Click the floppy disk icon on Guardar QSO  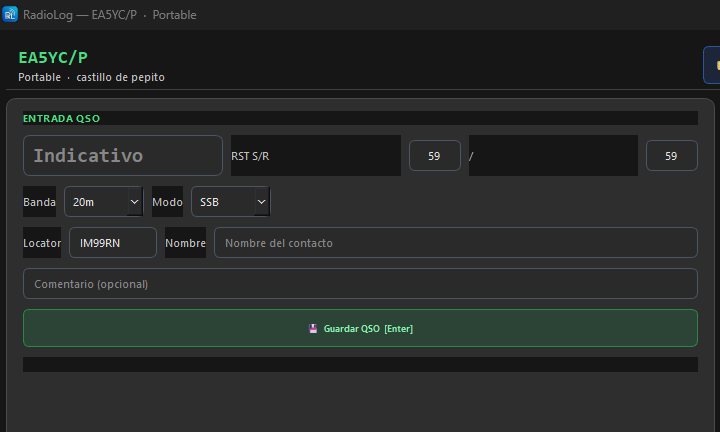[x=313, y=328]
